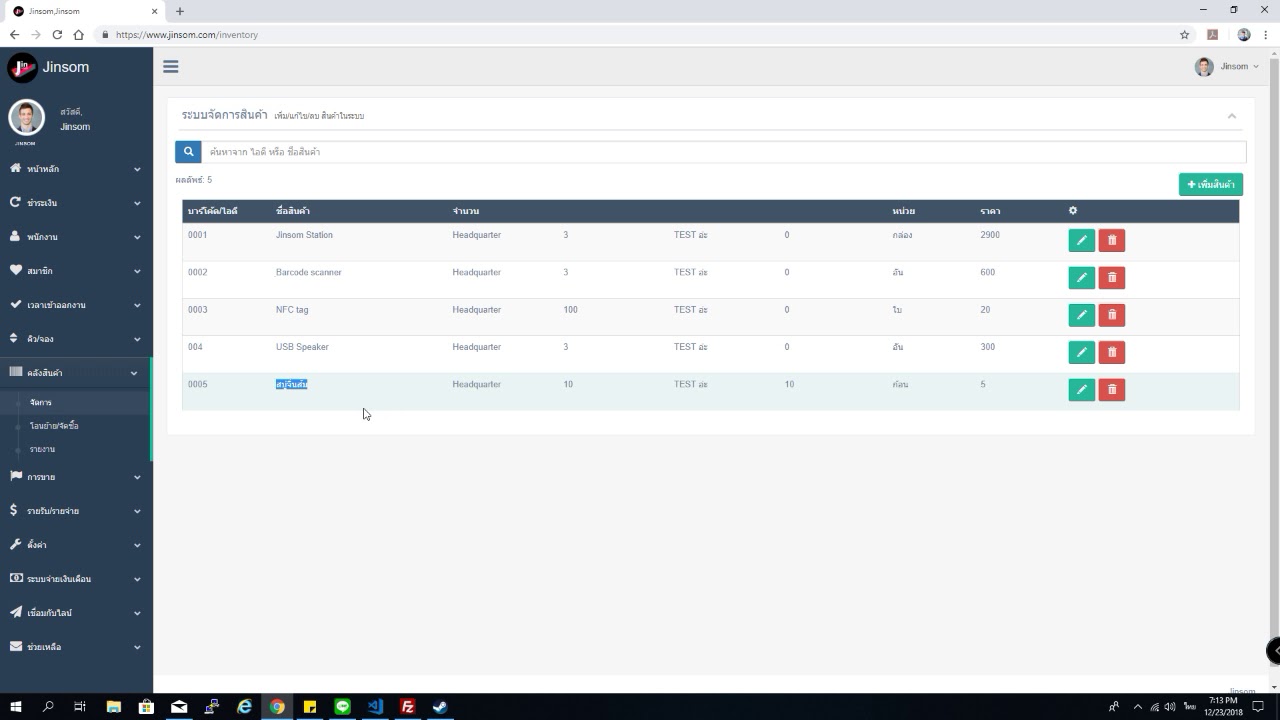This screenshot has width=1280, height=720.
Task: Expand the dollar-sign income/expense menu chevron
Action: (137, 511)
